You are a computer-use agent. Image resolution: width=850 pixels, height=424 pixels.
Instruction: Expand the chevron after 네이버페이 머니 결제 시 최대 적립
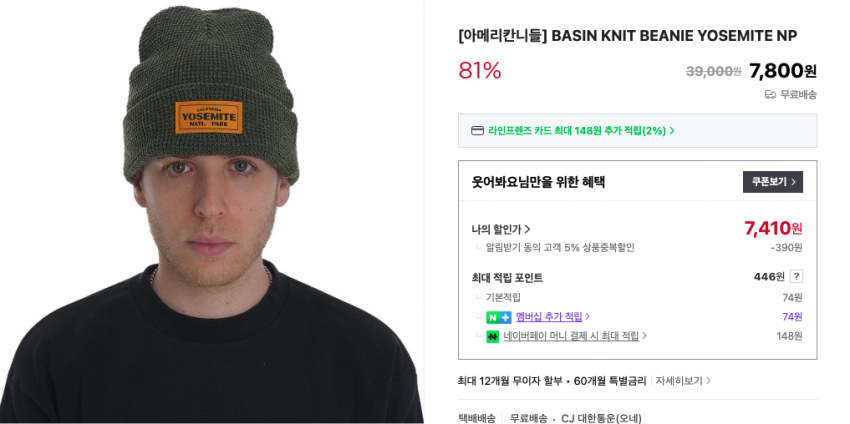point(644,336)
